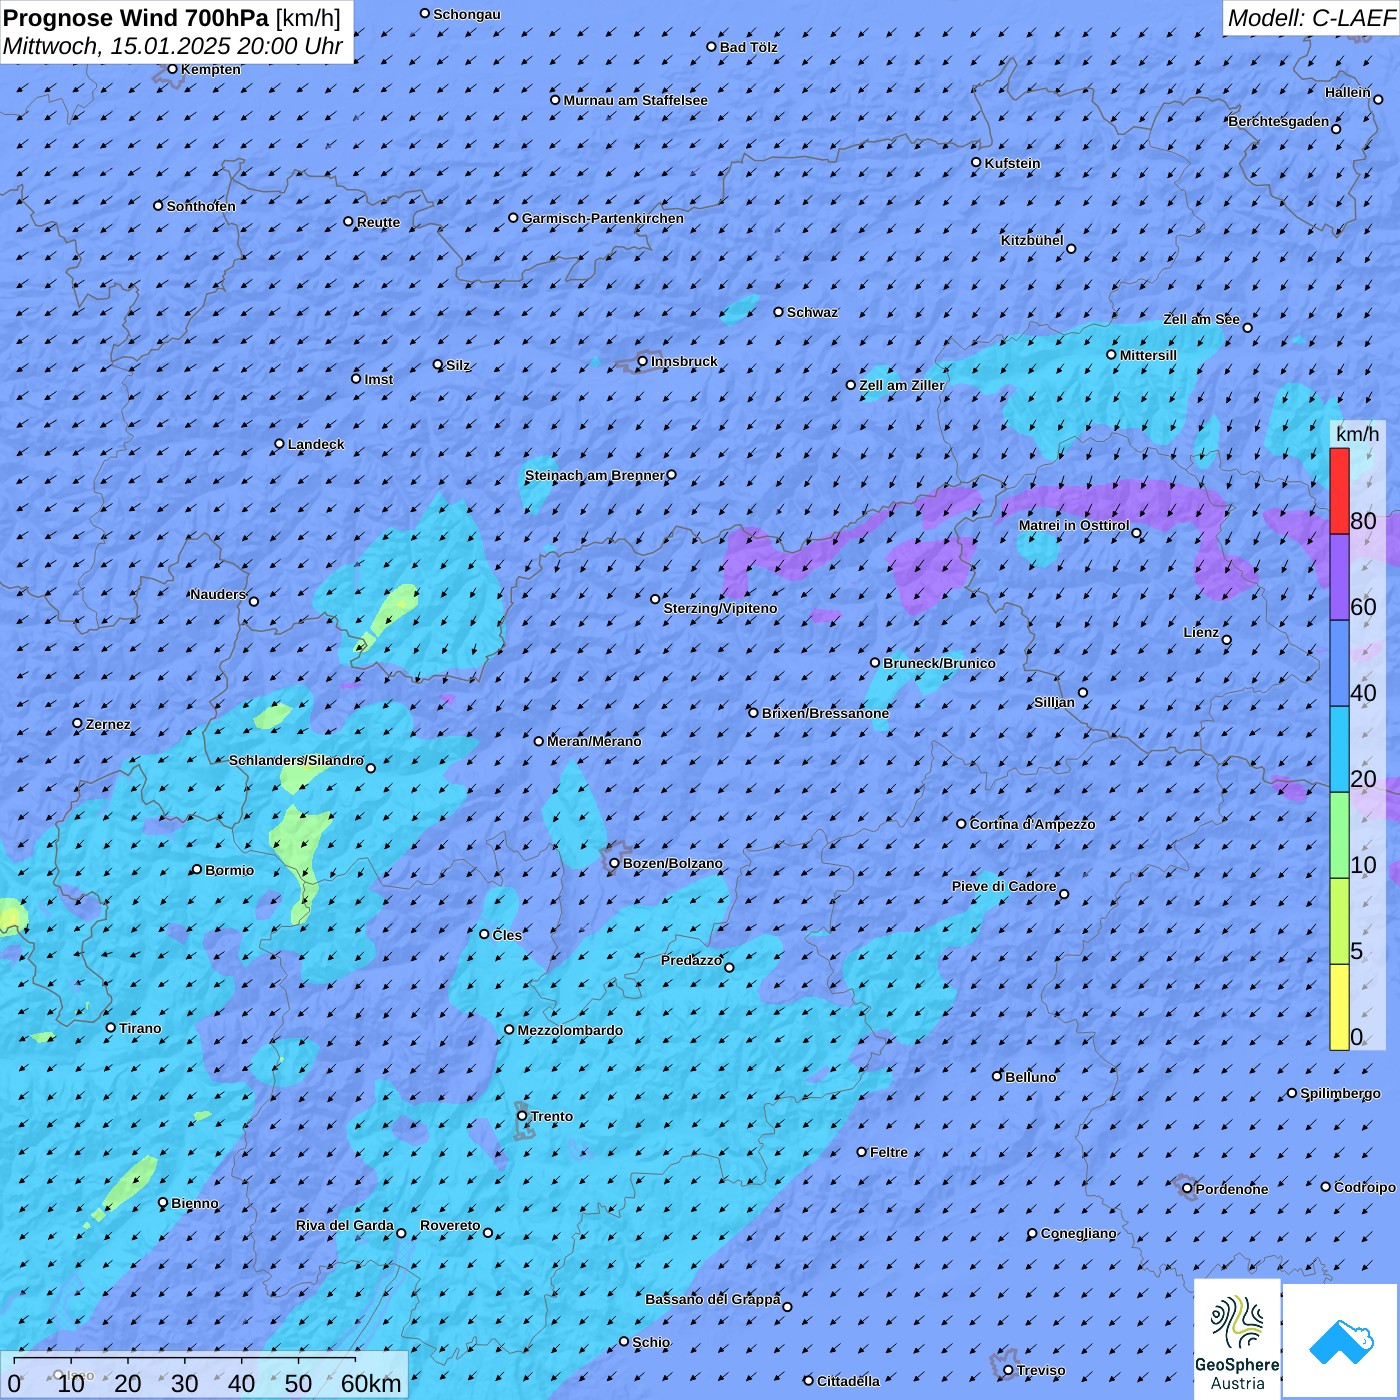
Task: Click the 'Feltre' label
Action: pos(889,1152)
